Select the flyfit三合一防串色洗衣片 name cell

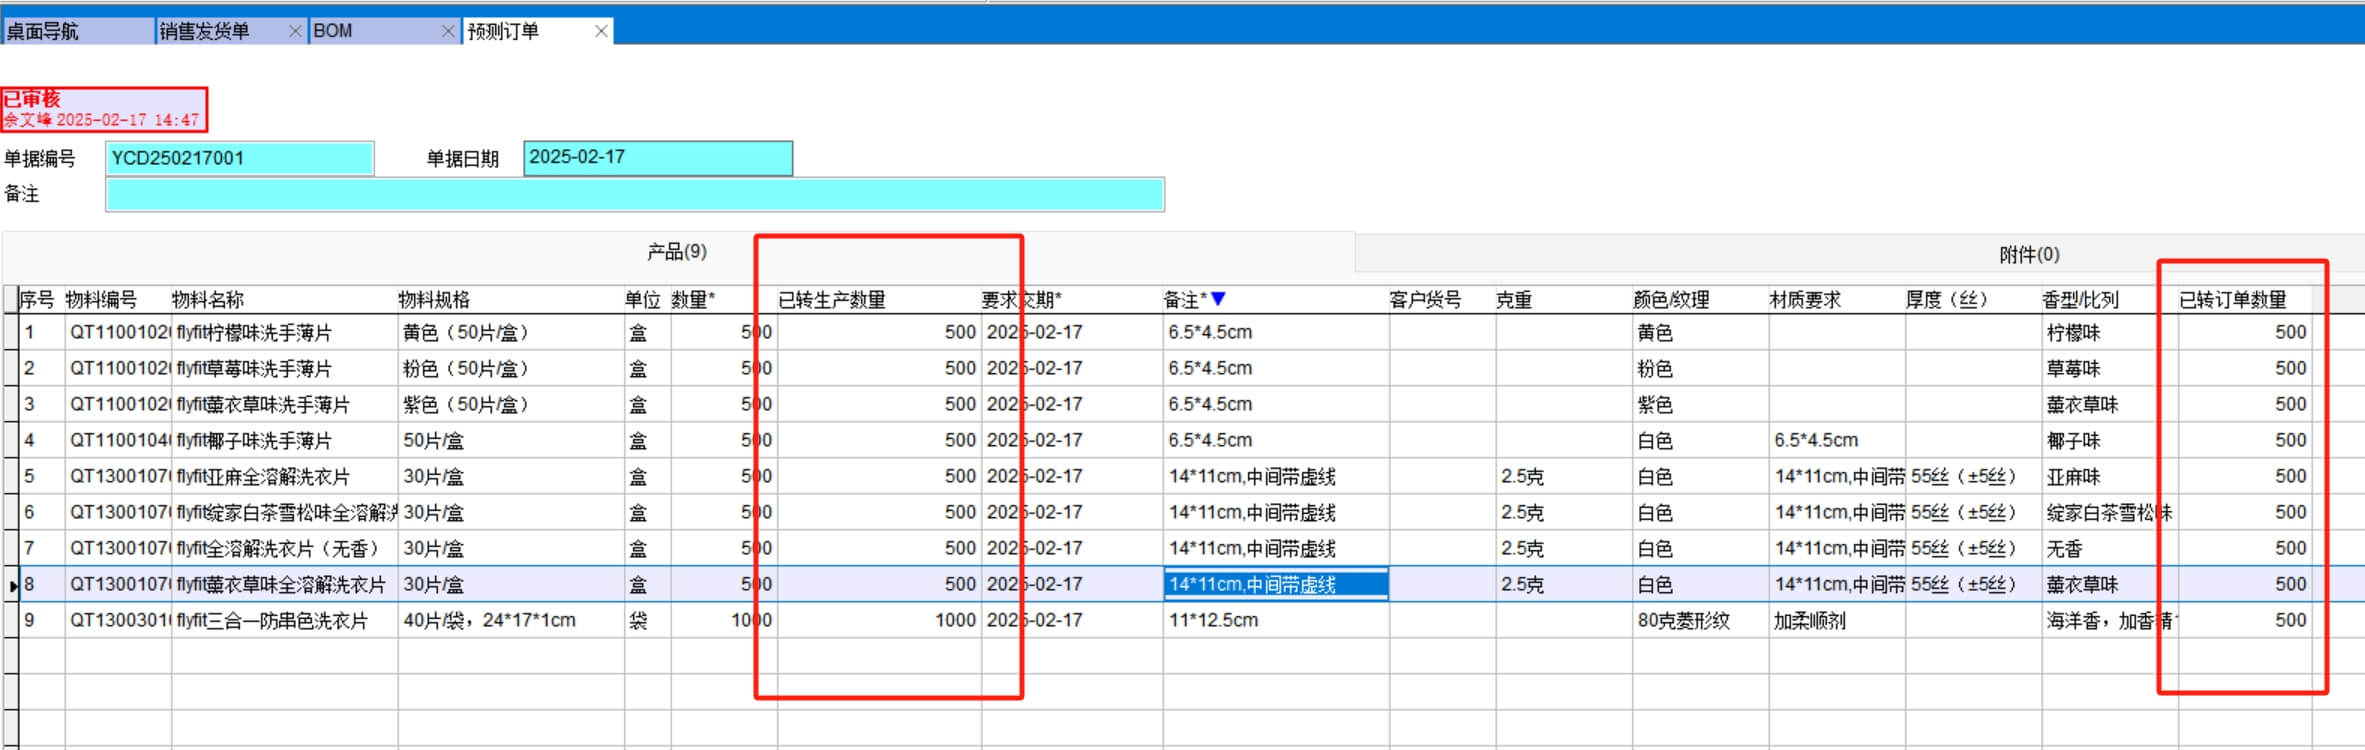click(x=284, y=621)
